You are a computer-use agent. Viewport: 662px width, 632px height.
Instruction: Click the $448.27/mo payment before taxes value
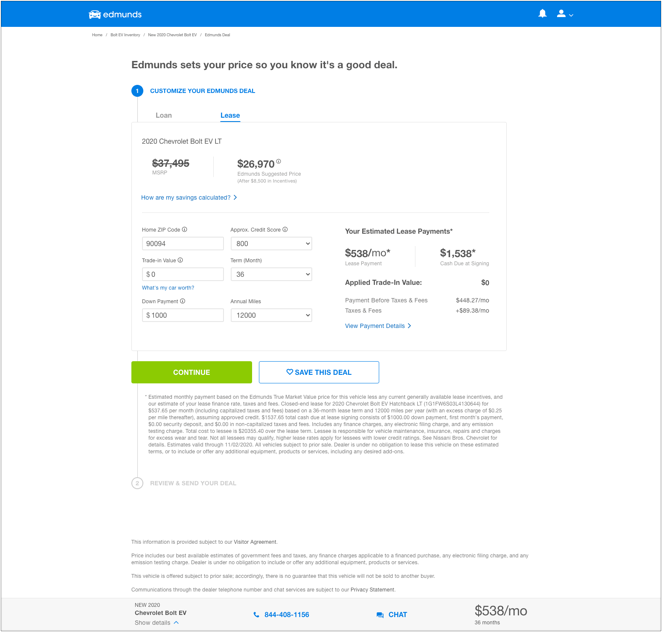472,300
